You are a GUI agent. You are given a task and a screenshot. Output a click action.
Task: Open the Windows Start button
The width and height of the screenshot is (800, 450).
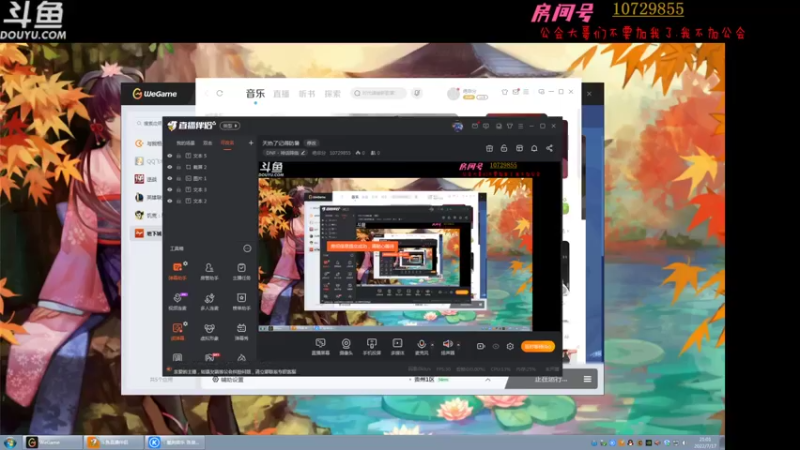point(10,442)
